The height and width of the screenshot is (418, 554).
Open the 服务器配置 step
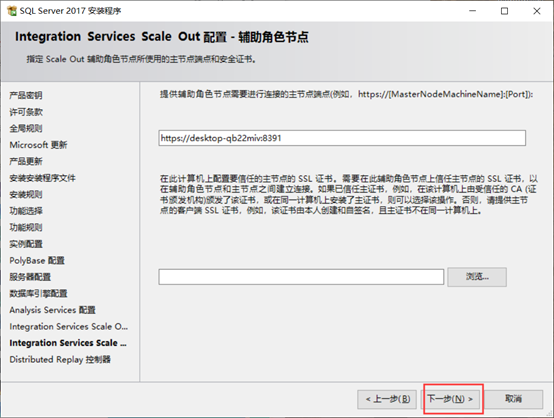tap(30, 277)
